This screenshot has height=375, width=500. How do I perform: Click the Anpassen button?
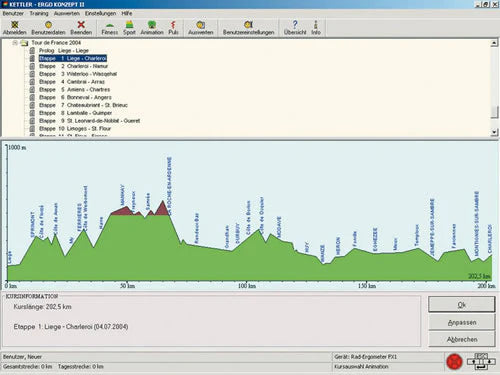point(461,322)
